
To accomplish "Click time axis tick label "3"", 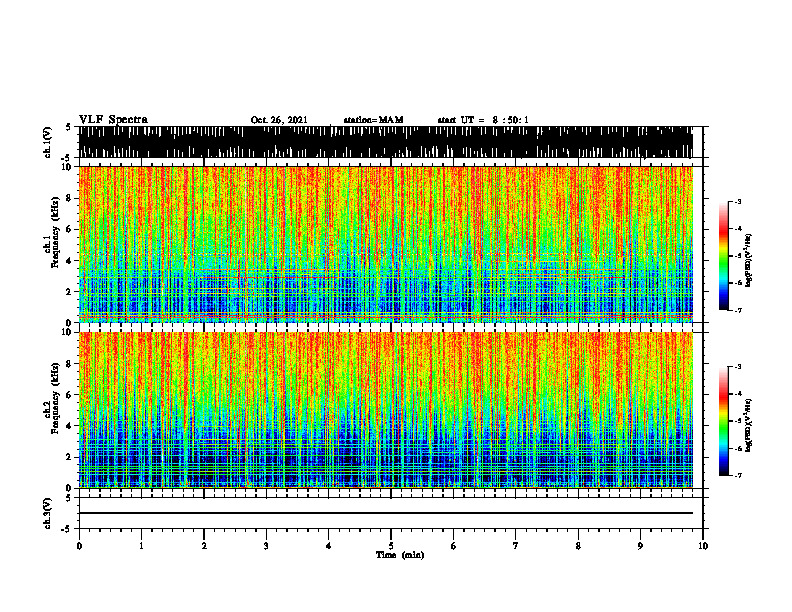I will click(x=266, y=546).
